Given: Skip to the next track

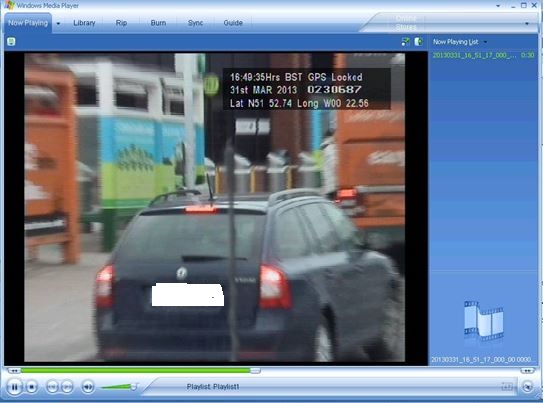Looking at the screenshot, I should 68,386.
